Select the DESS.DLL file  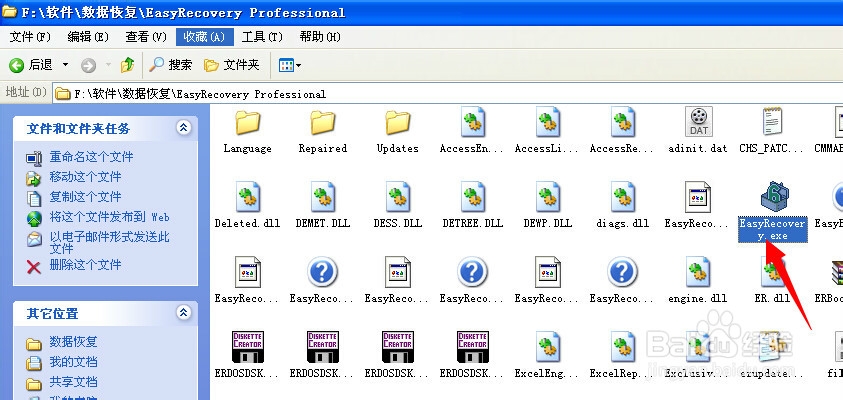click(x=398, y=206)
